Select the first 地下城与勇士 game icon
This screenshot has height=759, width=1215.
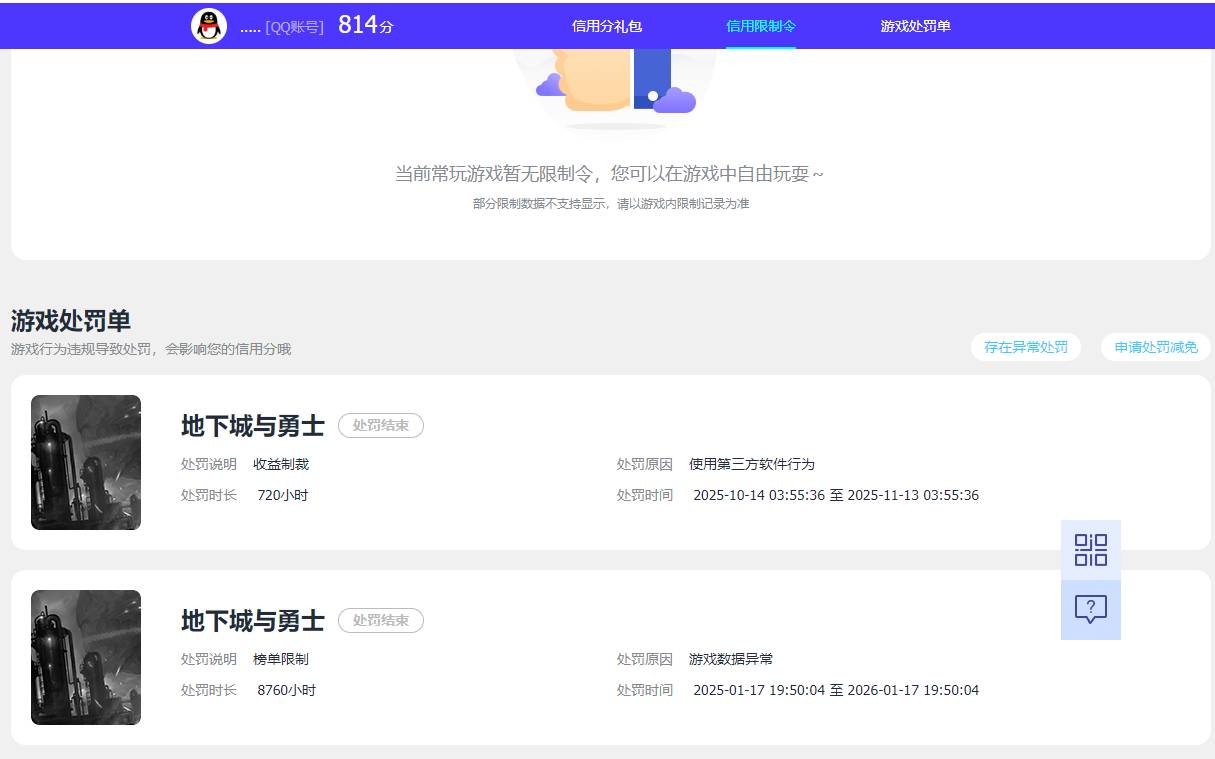tap(85, 462)
